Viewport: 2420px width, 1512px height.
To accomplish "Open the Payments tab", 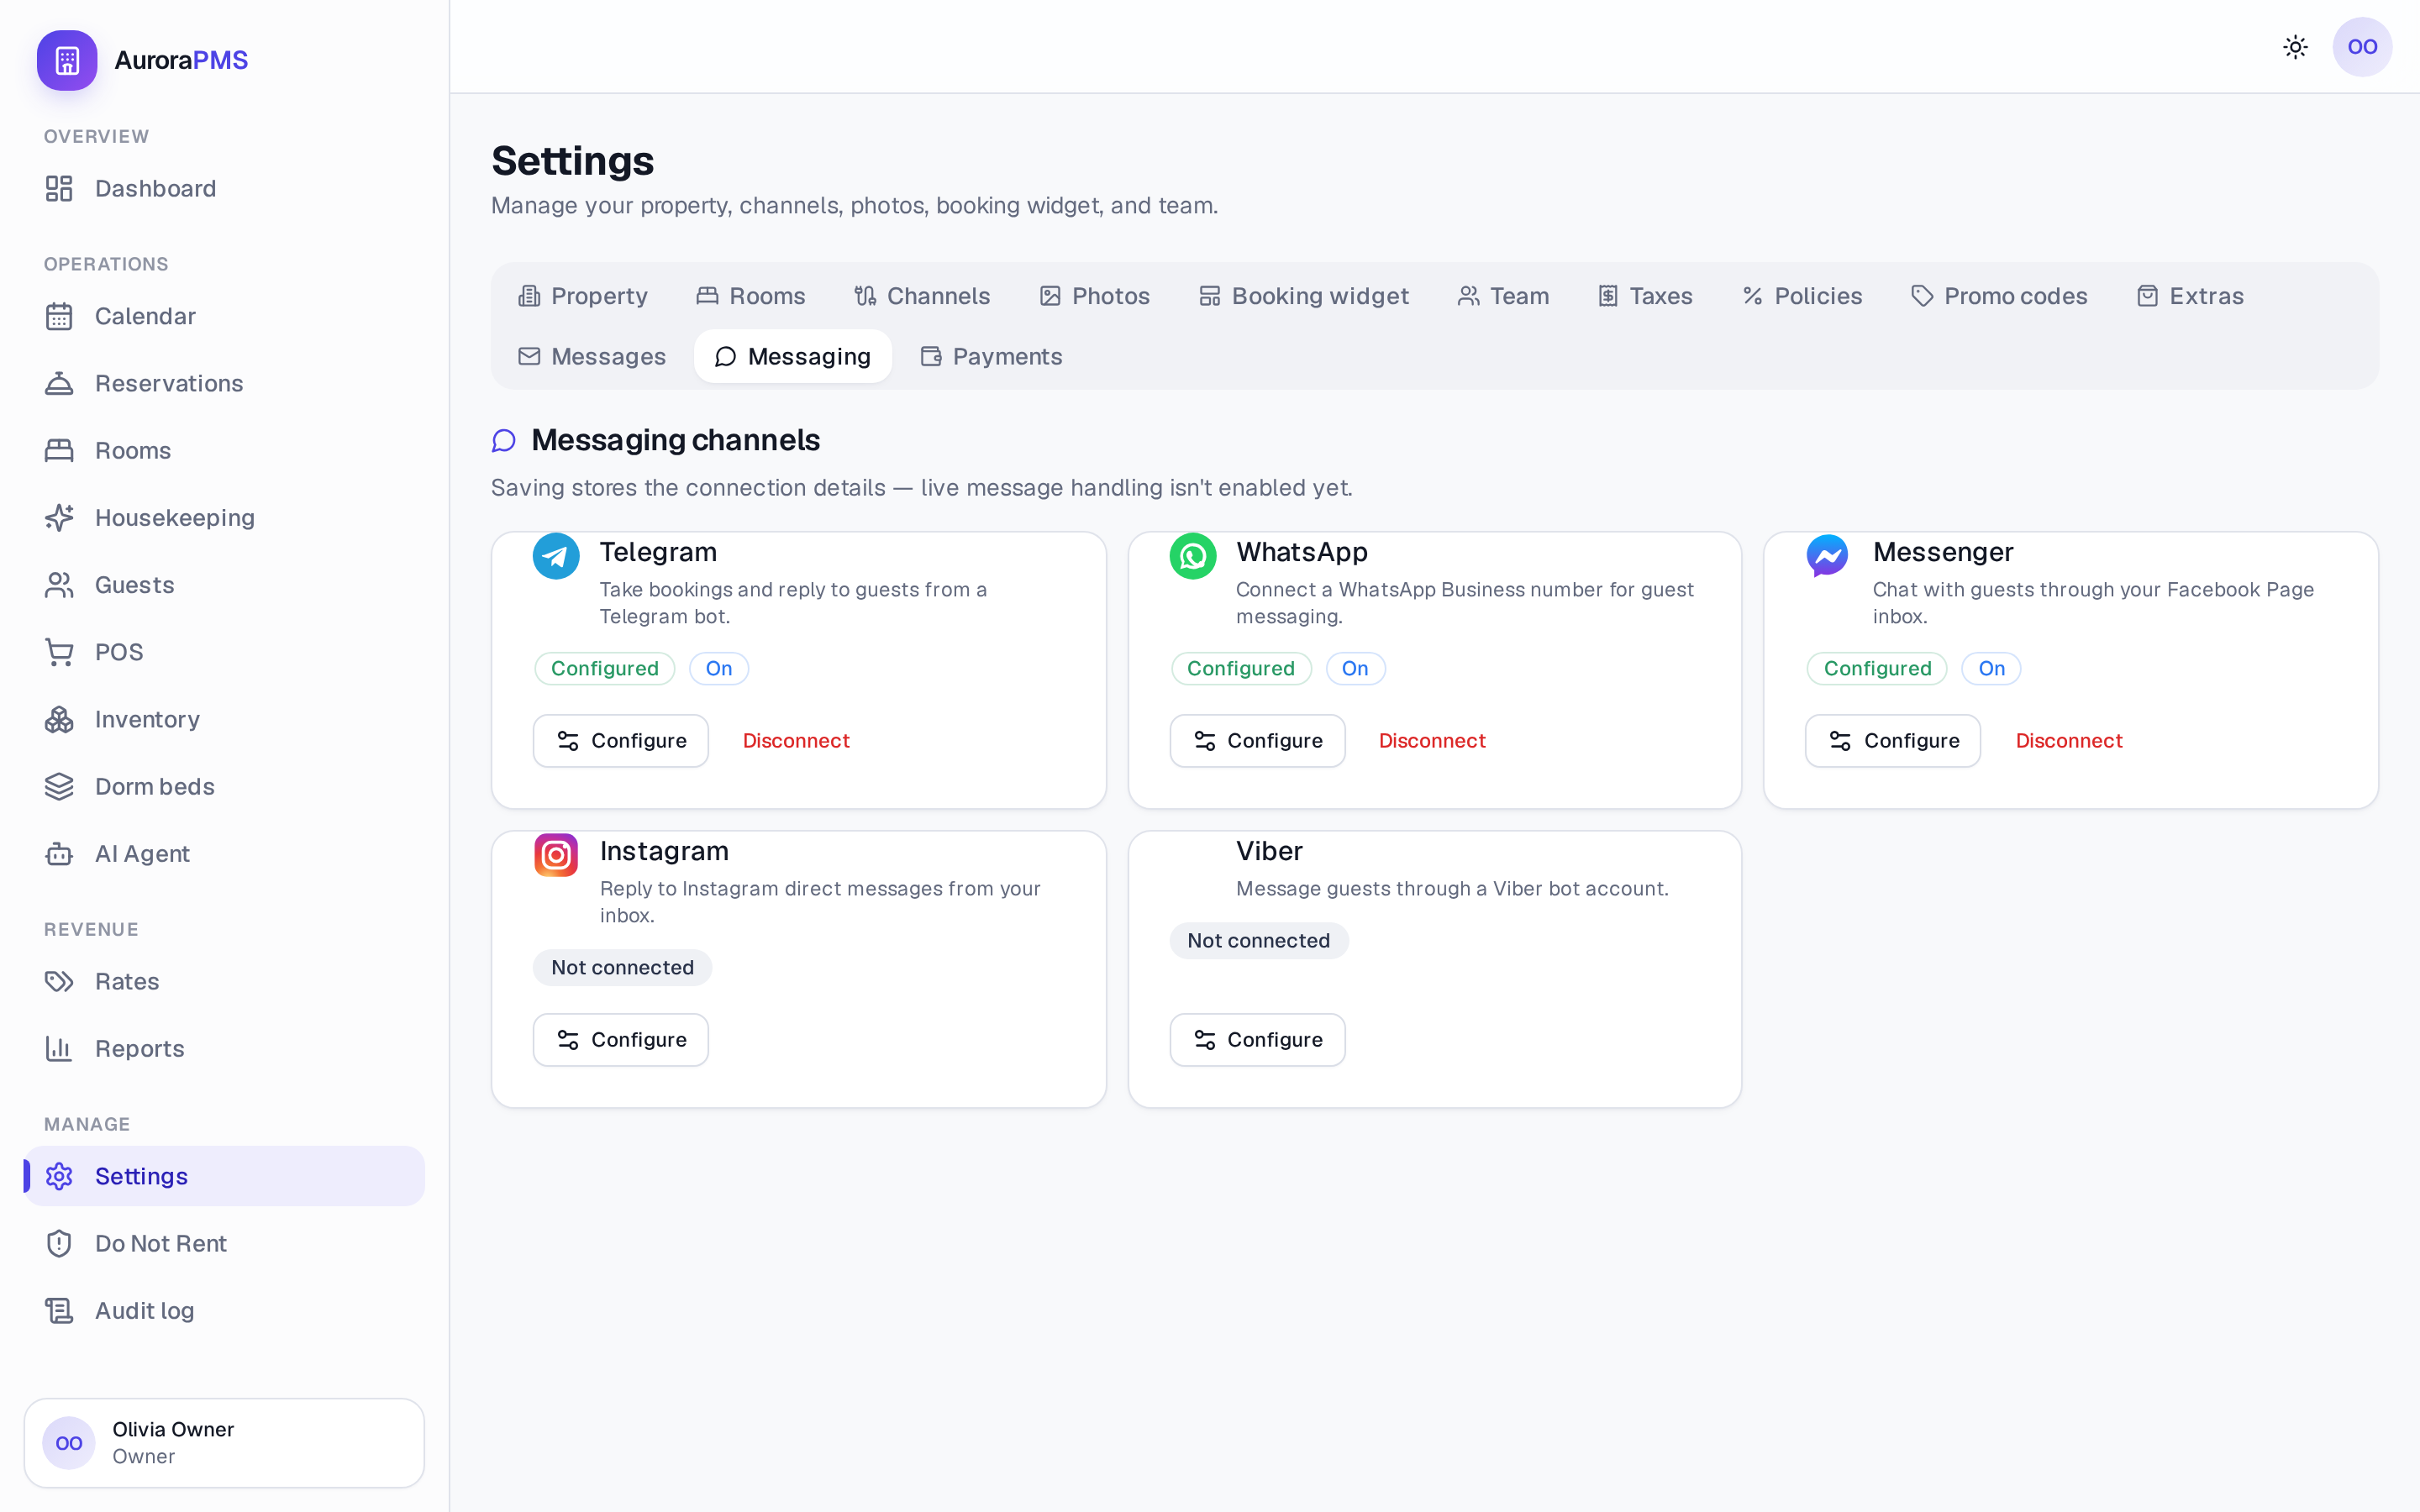I will click(x=991, y=357).
